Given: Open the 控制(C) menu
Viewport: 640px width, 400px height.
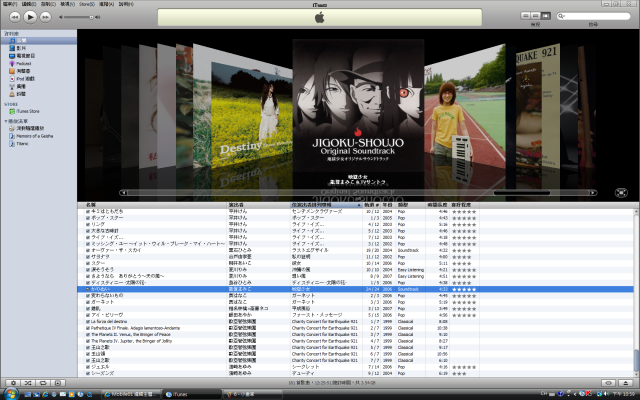Looking at the screenshot, I should tap(48, 4).
